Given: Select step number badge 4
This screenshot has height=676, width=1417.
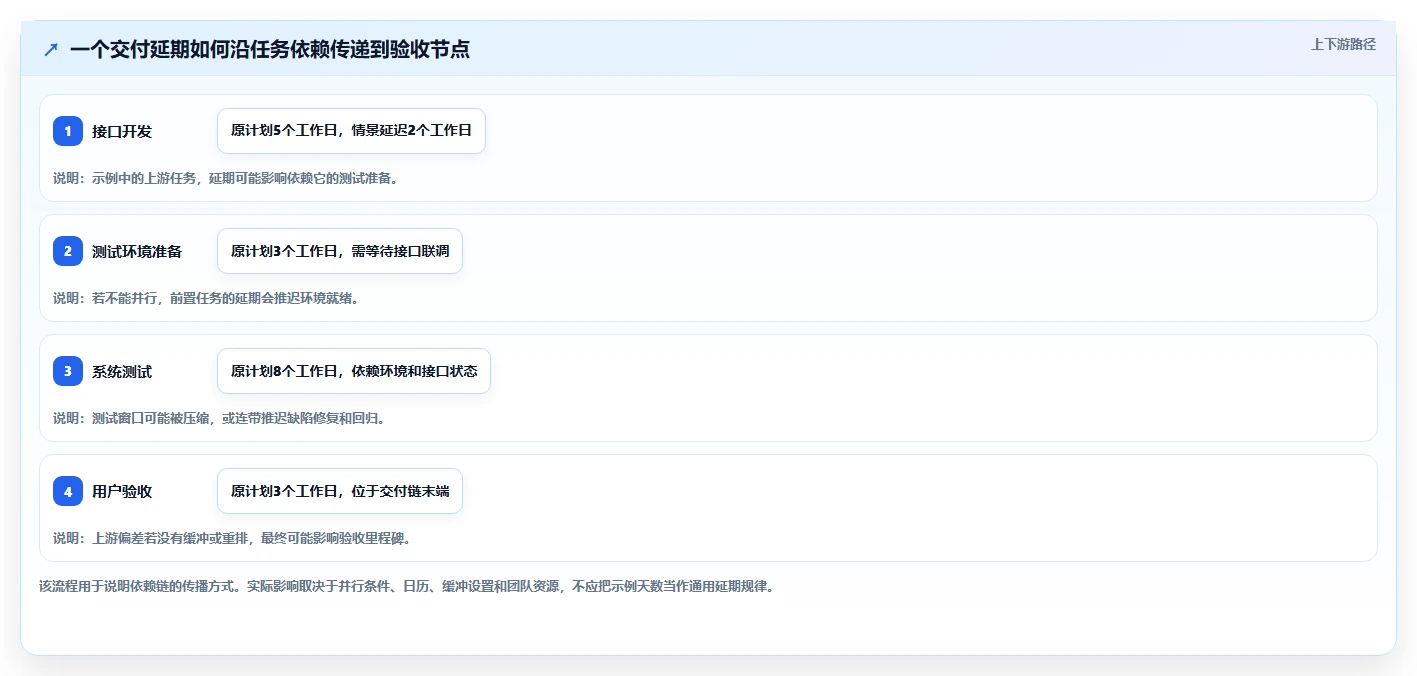Looking at the screenshot, I should pos(68,491).
